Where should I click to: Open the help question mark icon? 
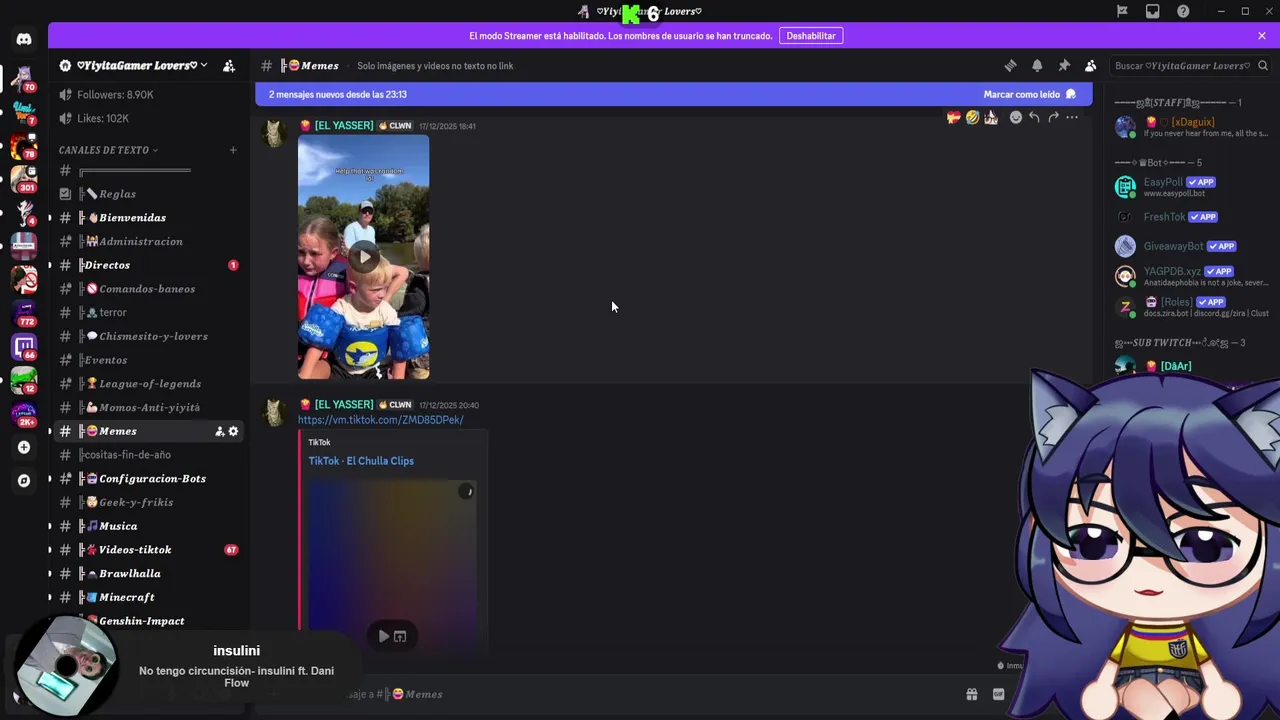[1183, 11]
